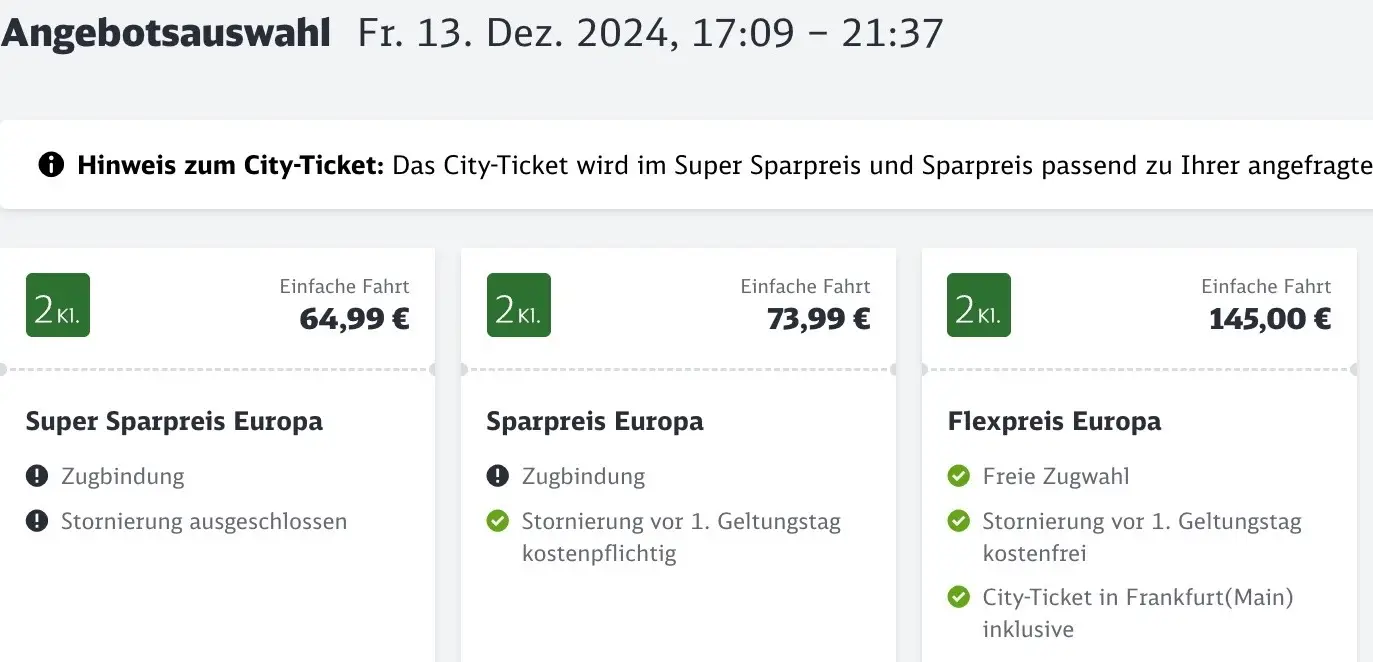This screenshot has height=662, width=1373.
Task: Click the Zugbindung warning icon under Sparpreis Europa
Action: point(498,476)
